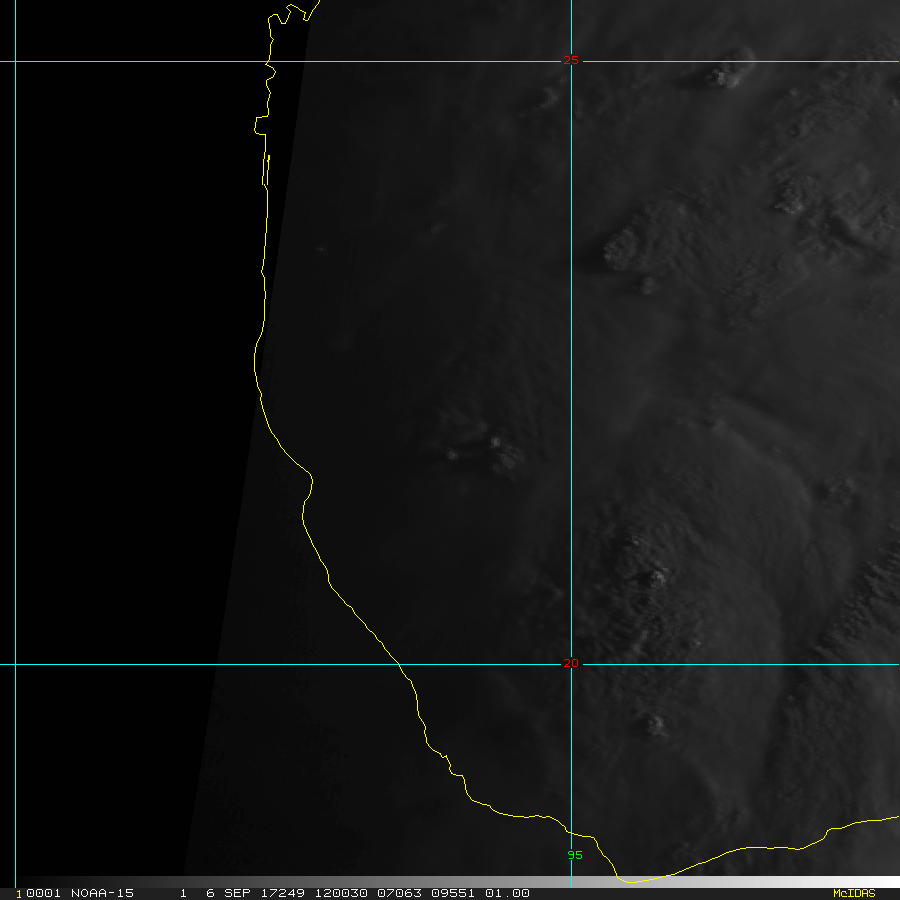Click the green 95 longitude label

pyautogui.click(x=575, y=855)
